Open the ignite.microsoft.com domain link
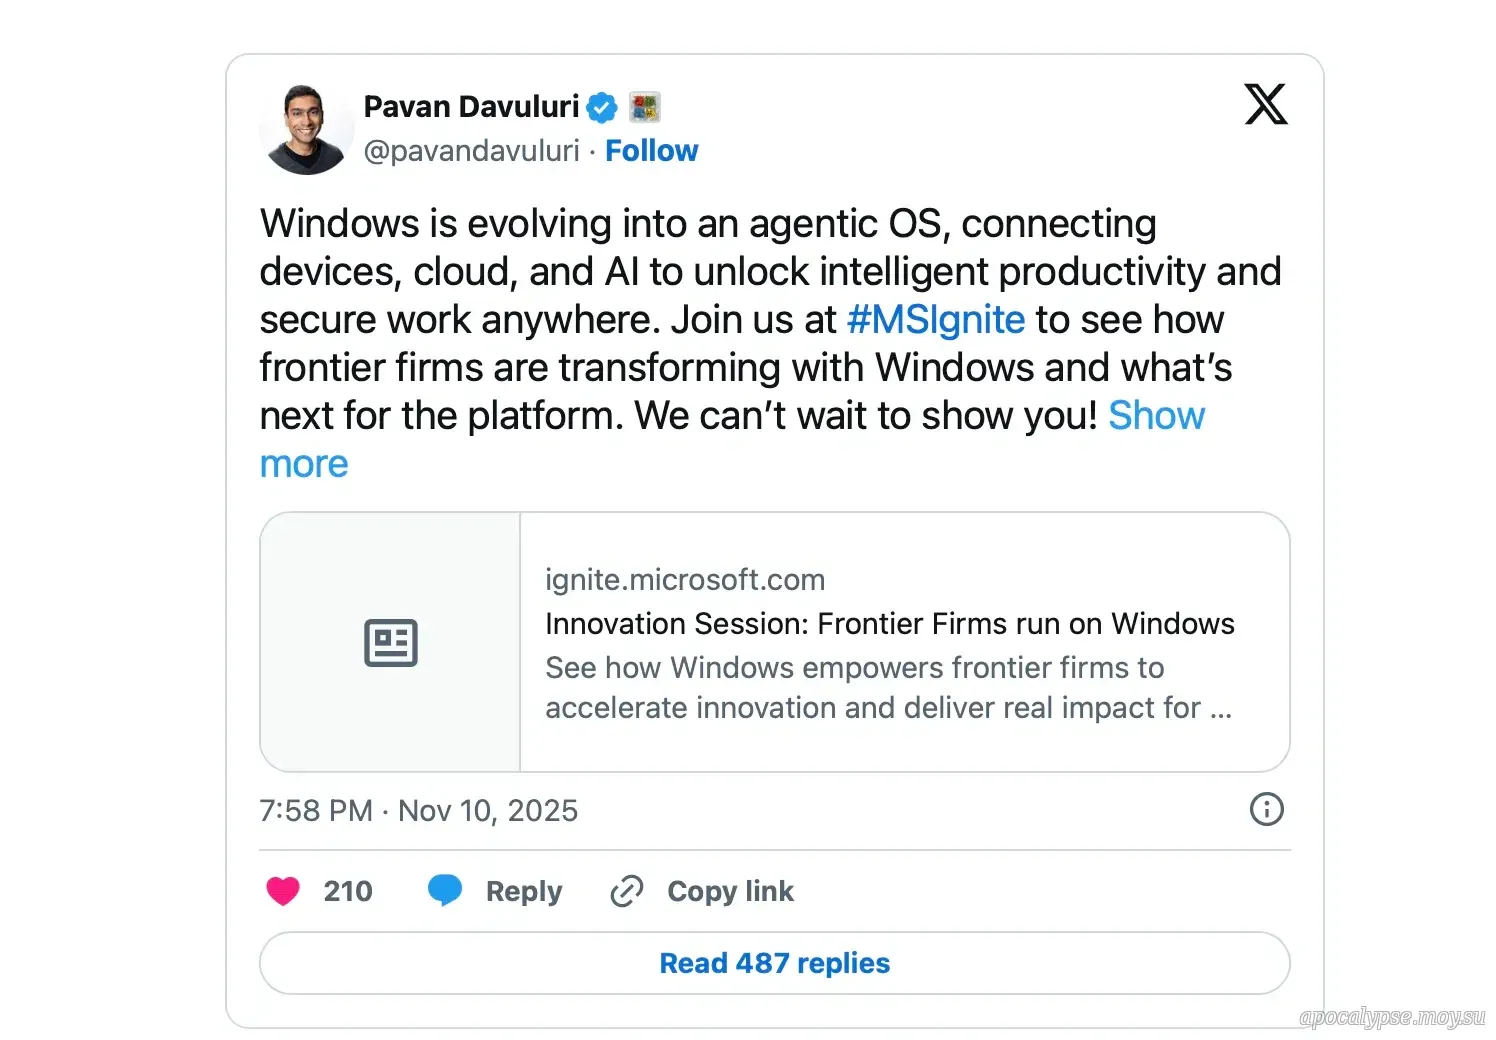 click(x=685, y=580)
